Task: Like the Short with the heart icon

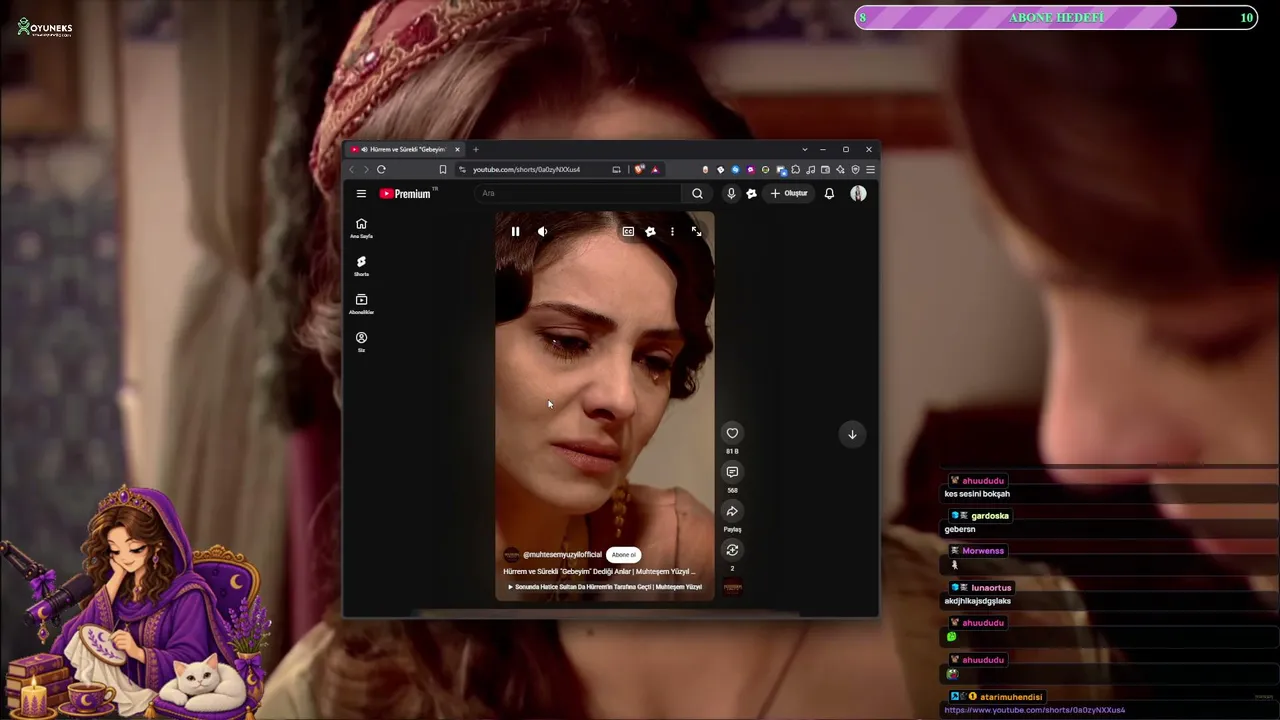Action: [732, 433]
